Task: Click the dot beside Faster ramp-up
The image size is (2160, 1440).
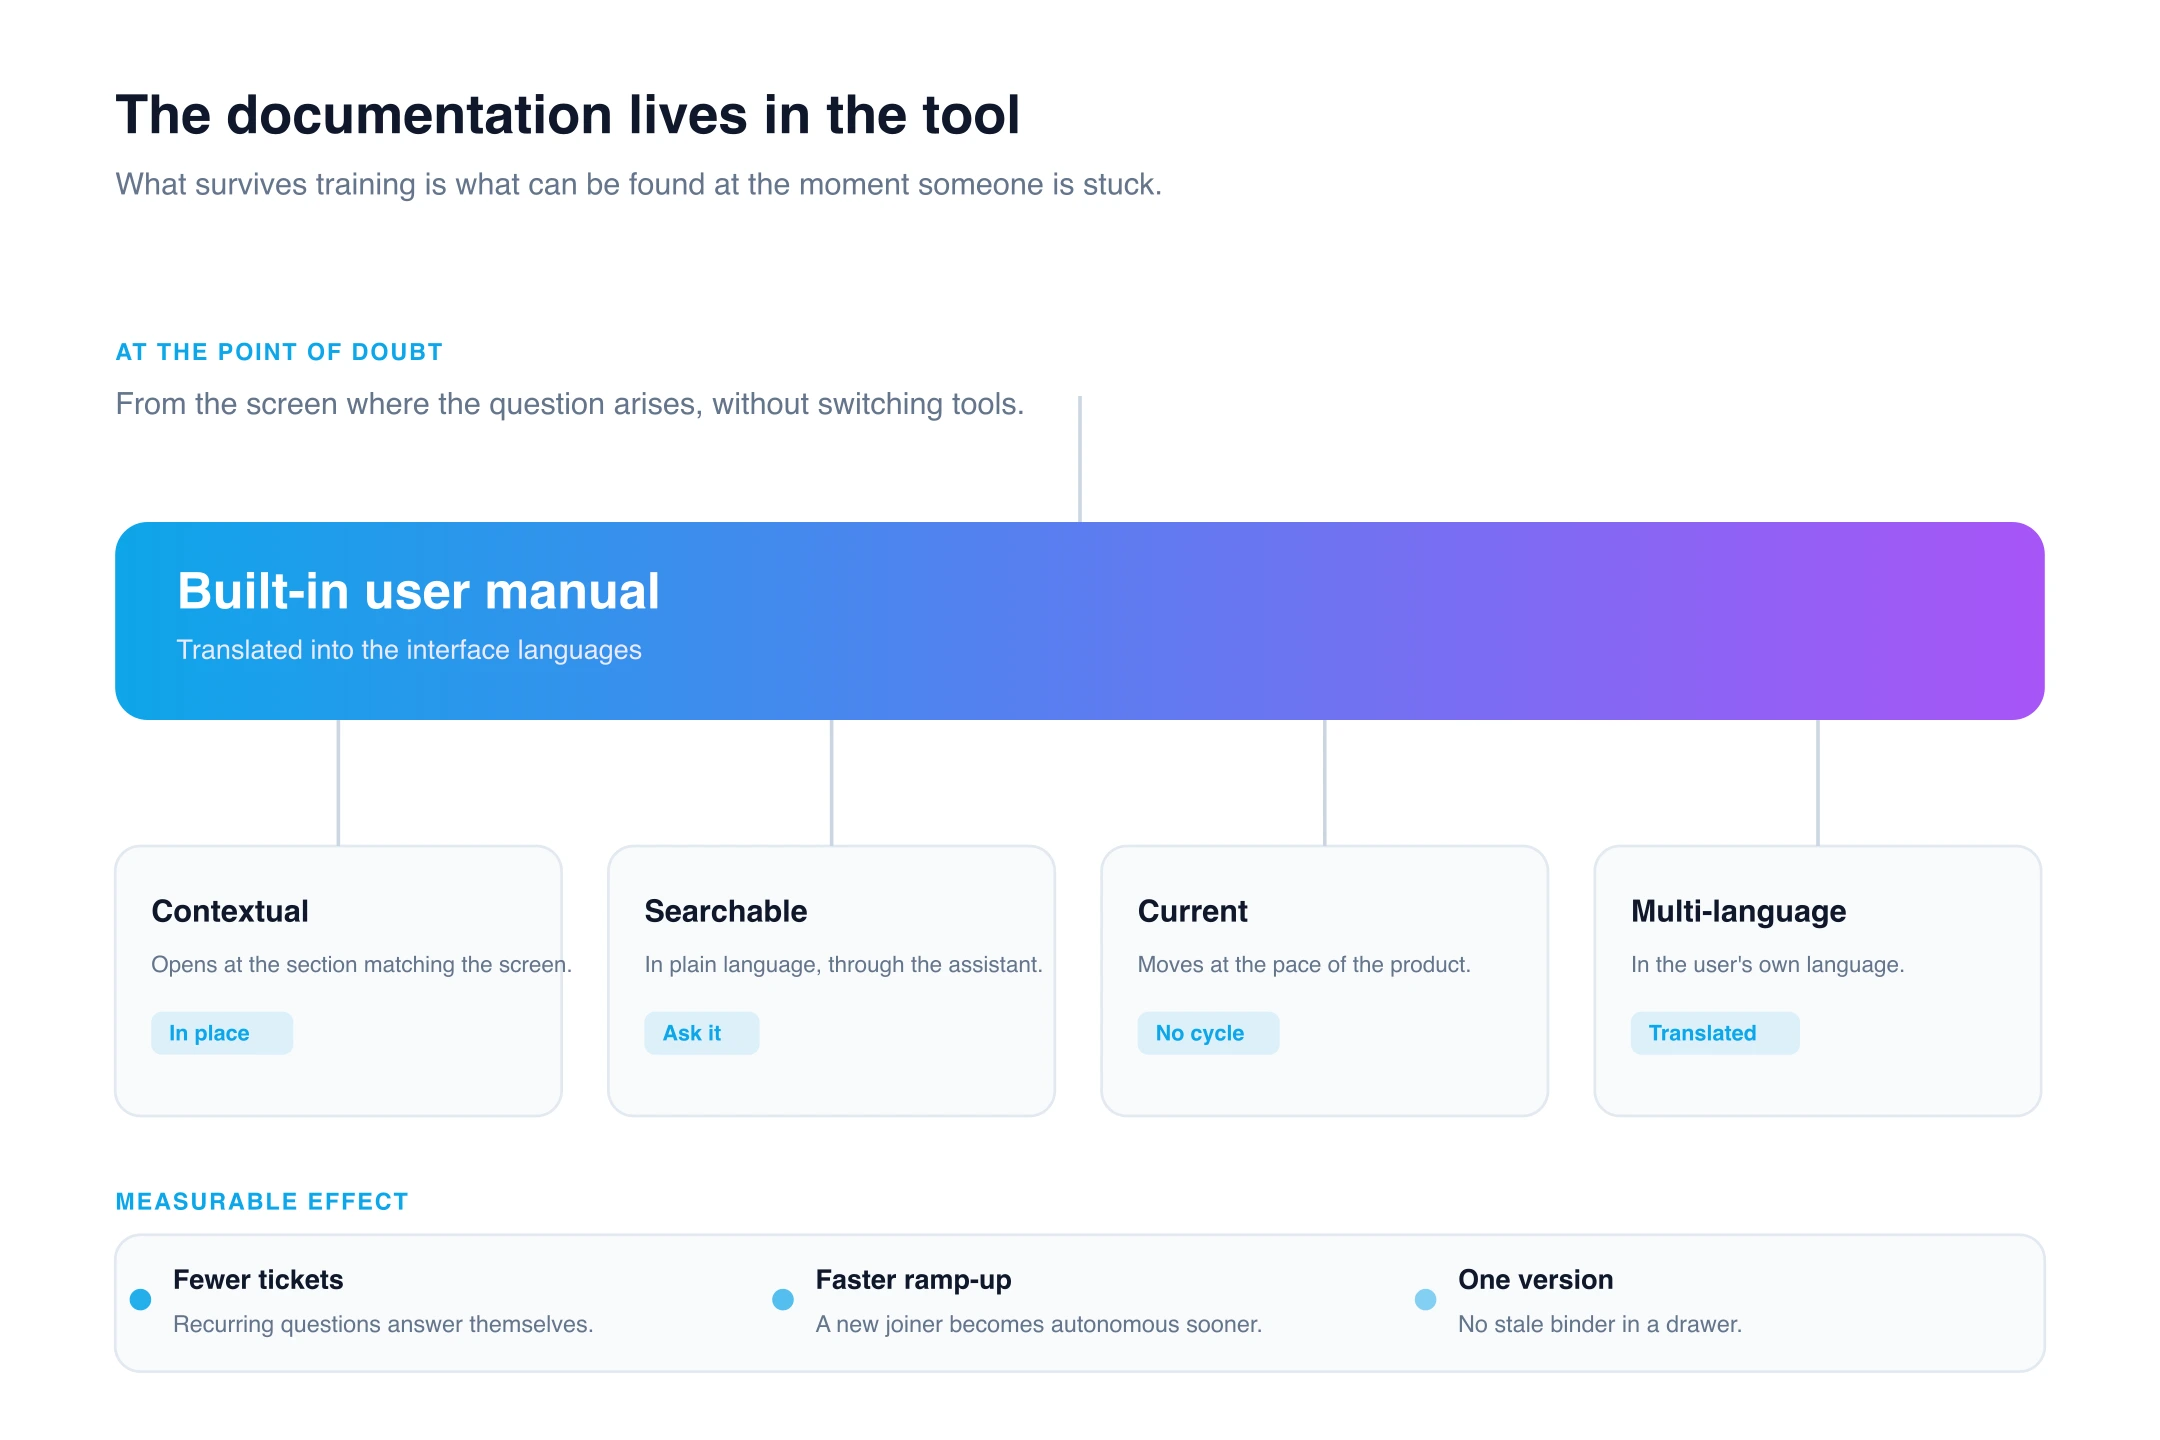Action: coord(783,1299)
